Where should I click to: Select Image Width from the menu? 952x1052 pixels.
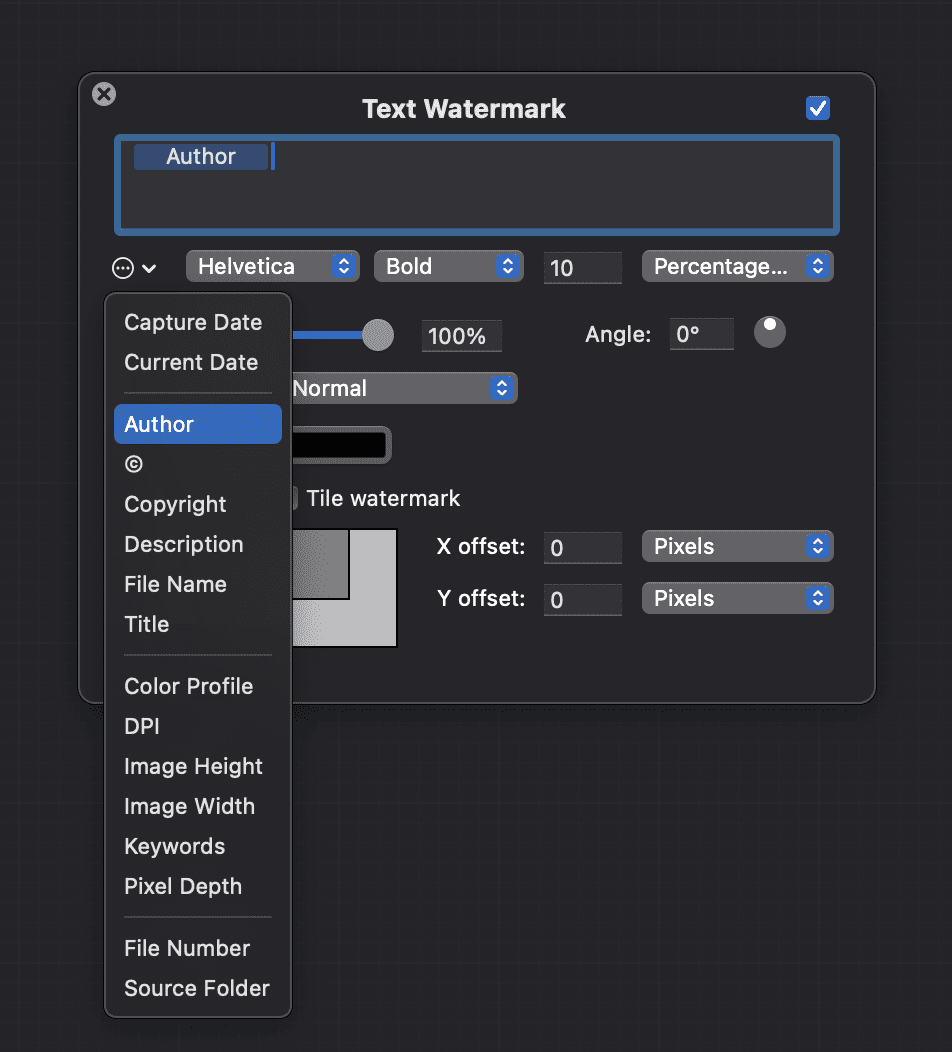click(189, 807)
